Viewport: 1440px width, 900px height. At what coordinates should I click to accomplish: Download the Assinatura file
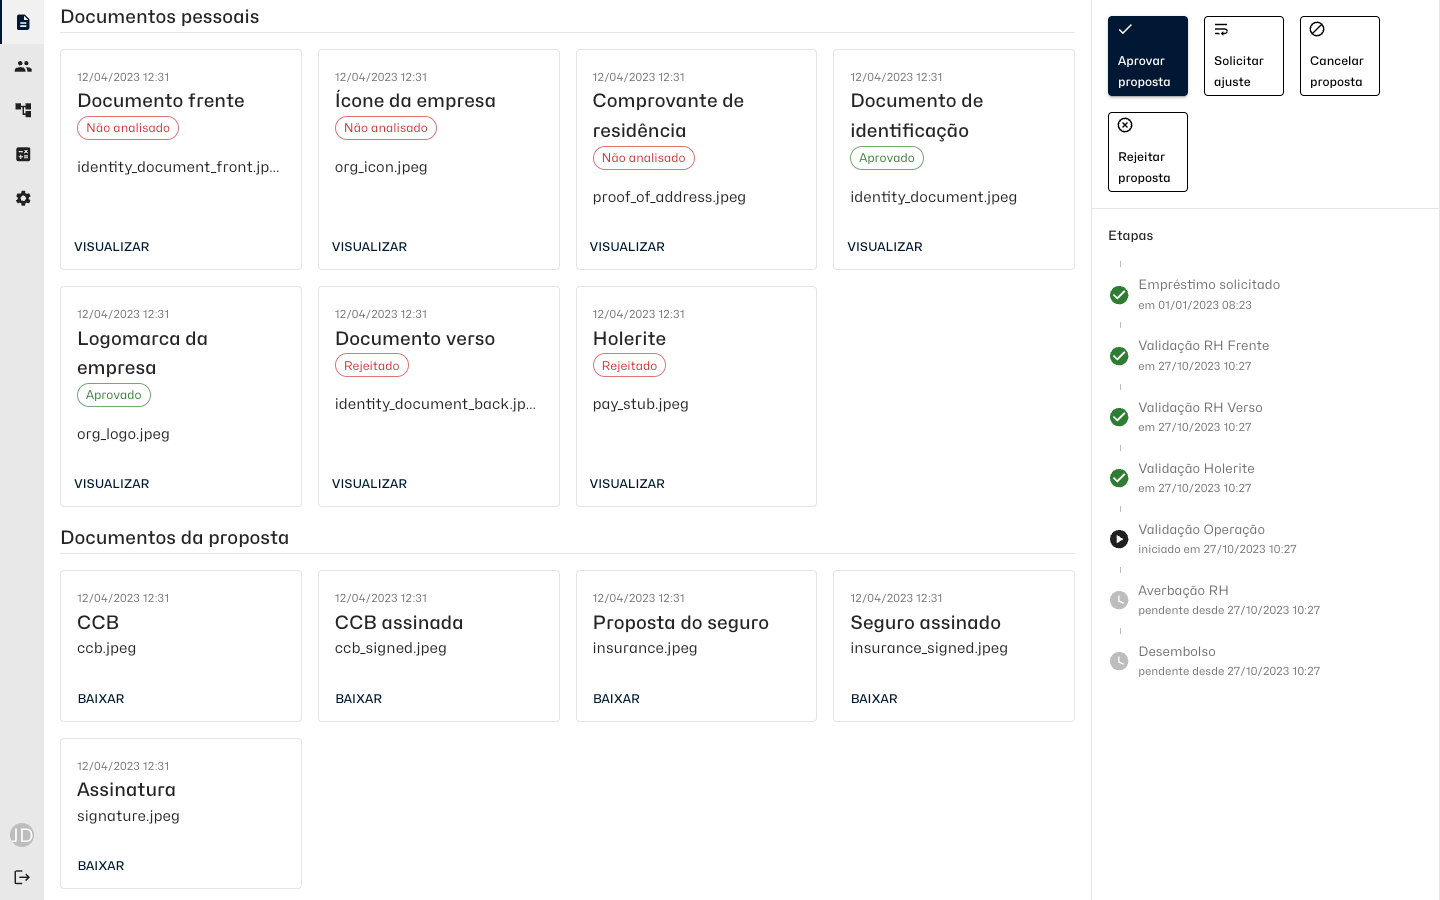pyautogui.click(x=101, y=866)
